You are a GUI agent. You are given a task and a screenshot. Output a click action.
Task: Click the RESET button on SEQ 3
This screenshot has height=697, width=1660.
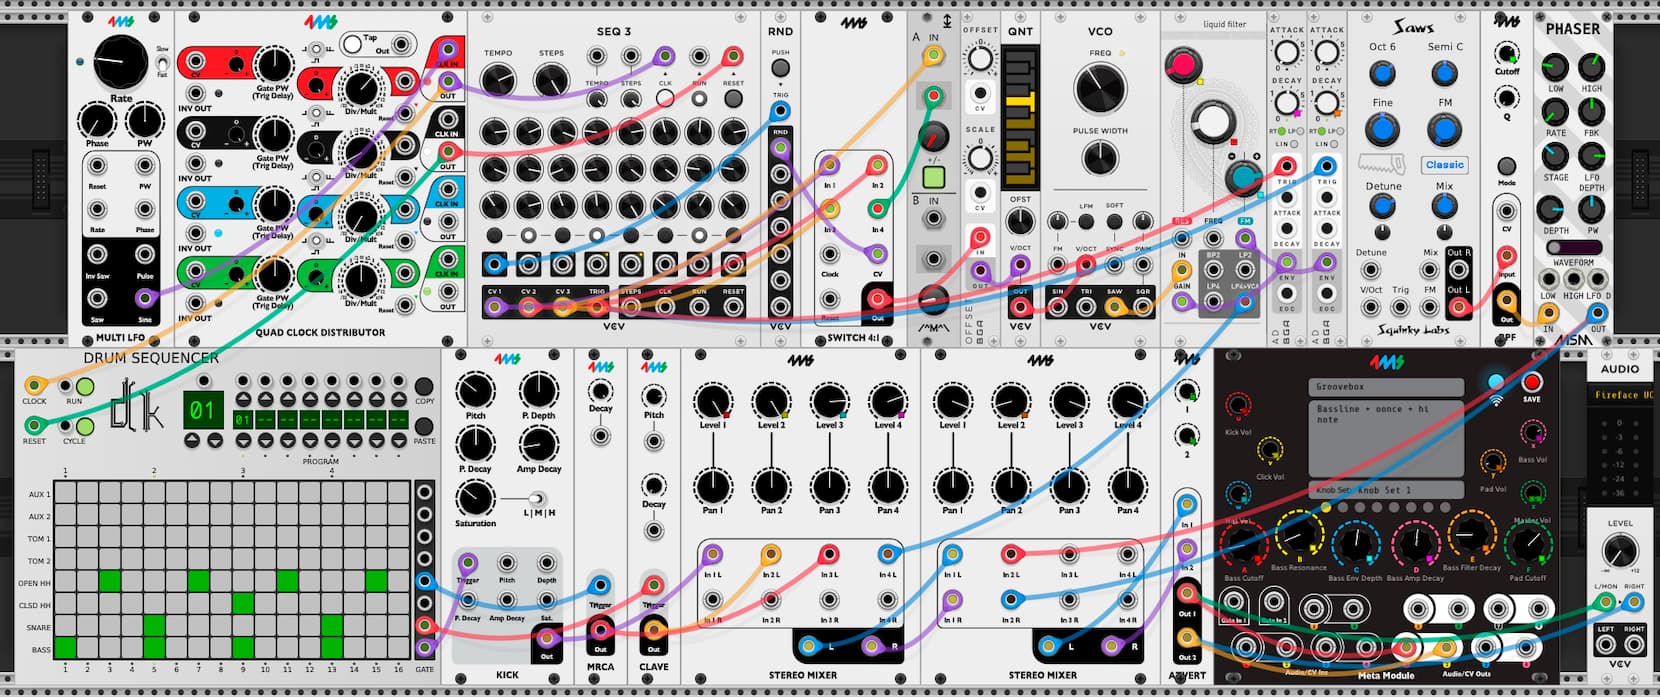733,98
